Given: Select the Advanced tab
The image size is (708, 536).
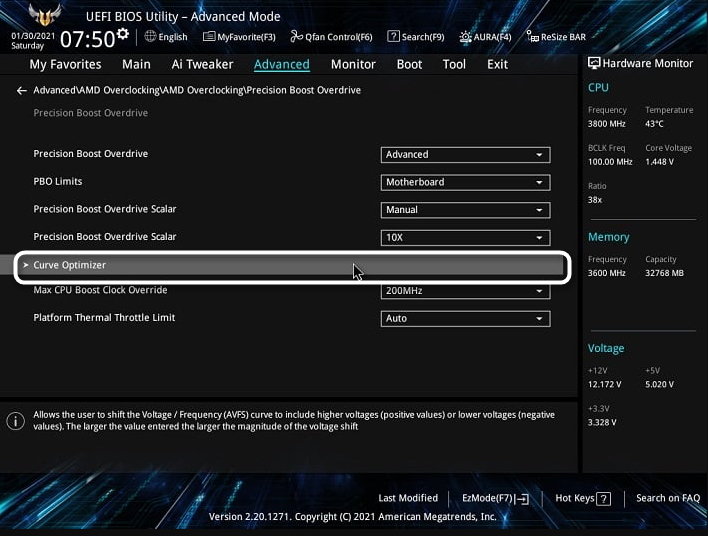Looking at the screenshot, I should [x=282, y=64].
